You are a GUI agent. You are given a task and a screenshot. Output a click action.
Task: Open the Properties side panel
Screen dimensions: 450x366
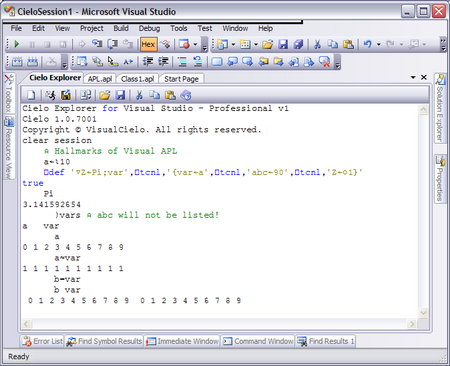pyautogui.click(x=440, y=178)
